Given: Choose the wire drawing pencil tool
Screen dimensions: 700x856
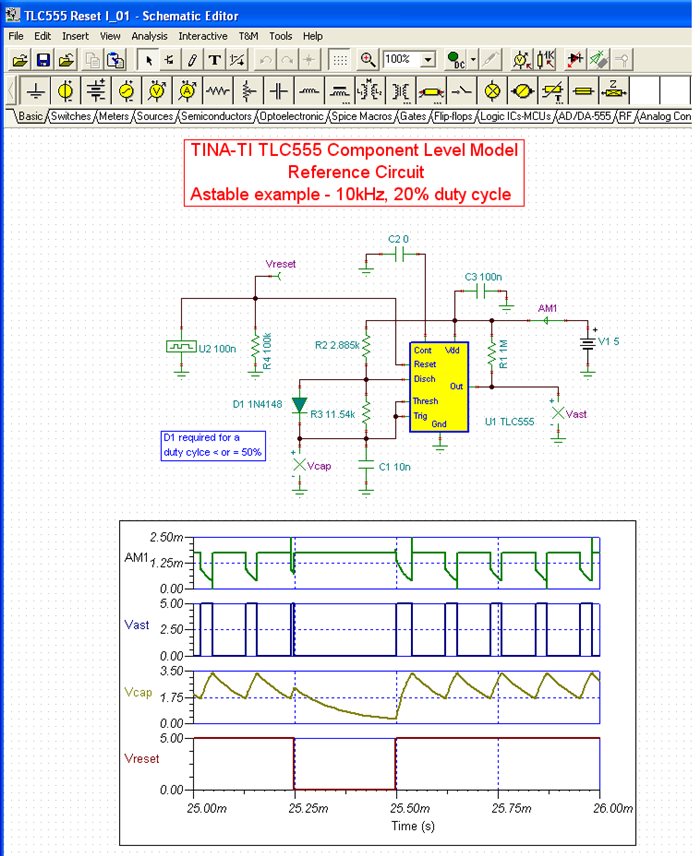Looking at the screenshot, I should tap(192, 60).
